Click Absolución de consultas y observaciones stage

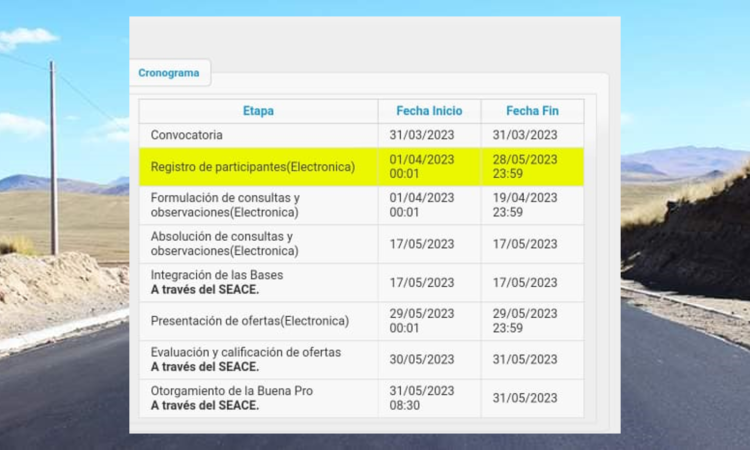click(223, 244)
